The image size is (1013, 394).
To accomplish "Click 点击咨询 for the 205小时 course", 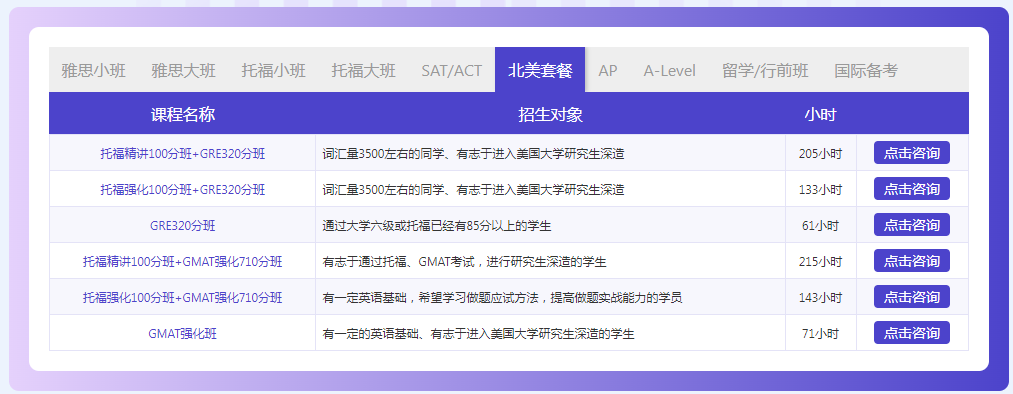I will point(912,153).
